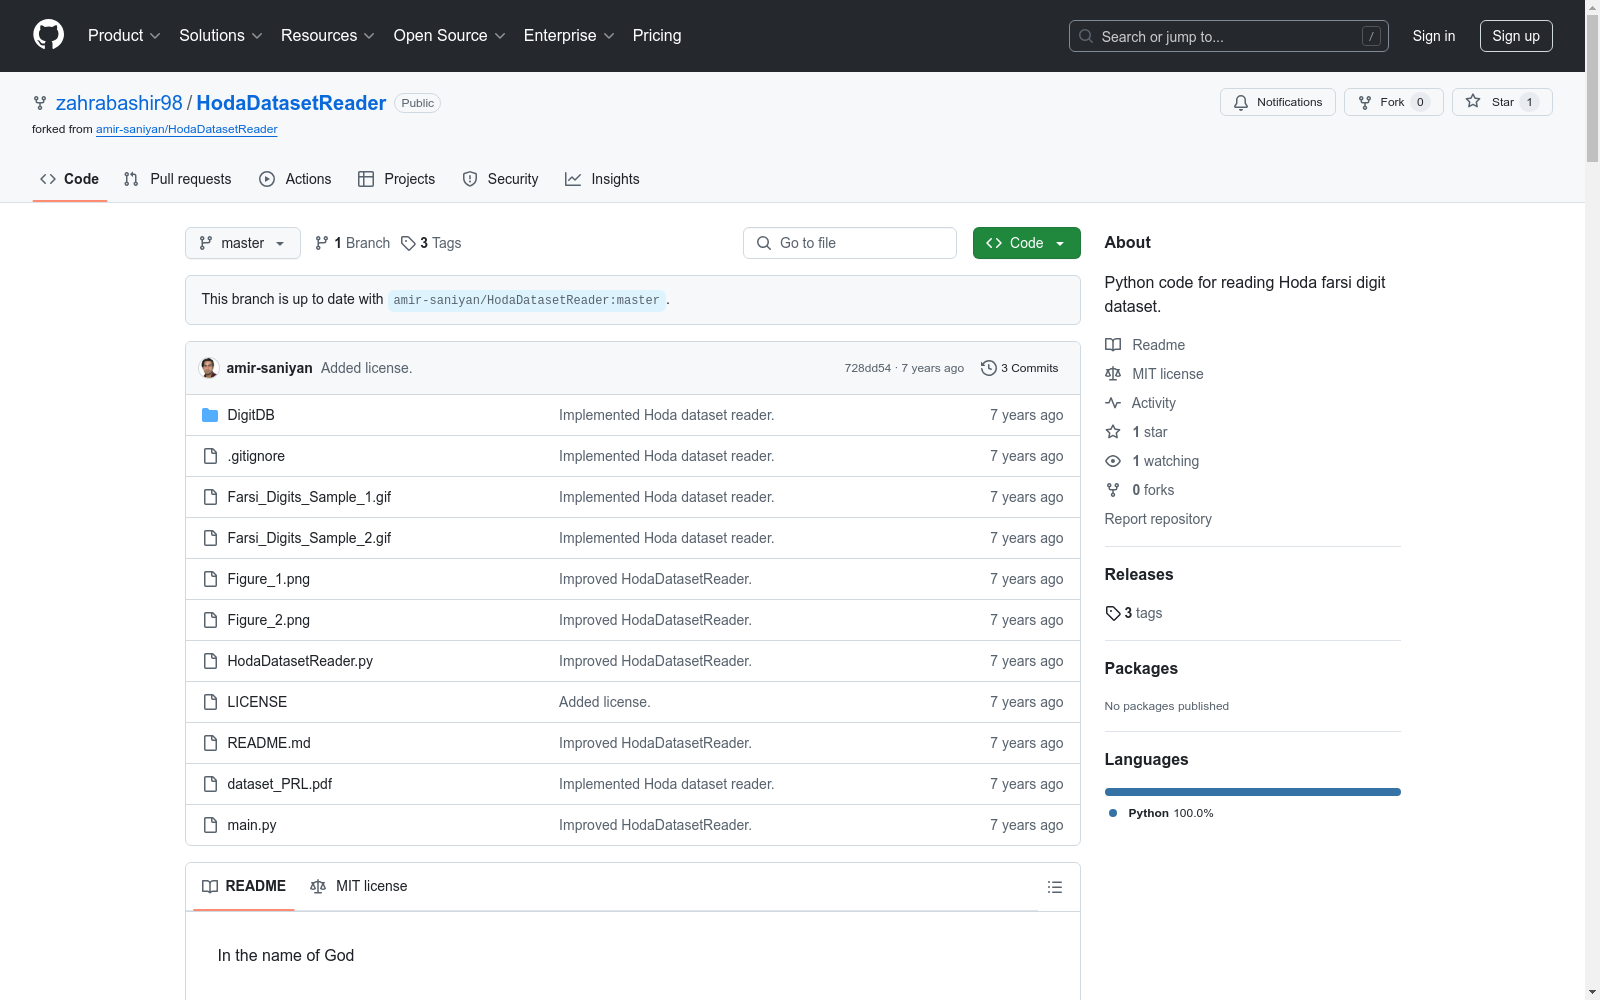Click the file icon for HodaDatasetReader.py
The height and width of the screenshot is (1000, 1600).
[210, 661]
